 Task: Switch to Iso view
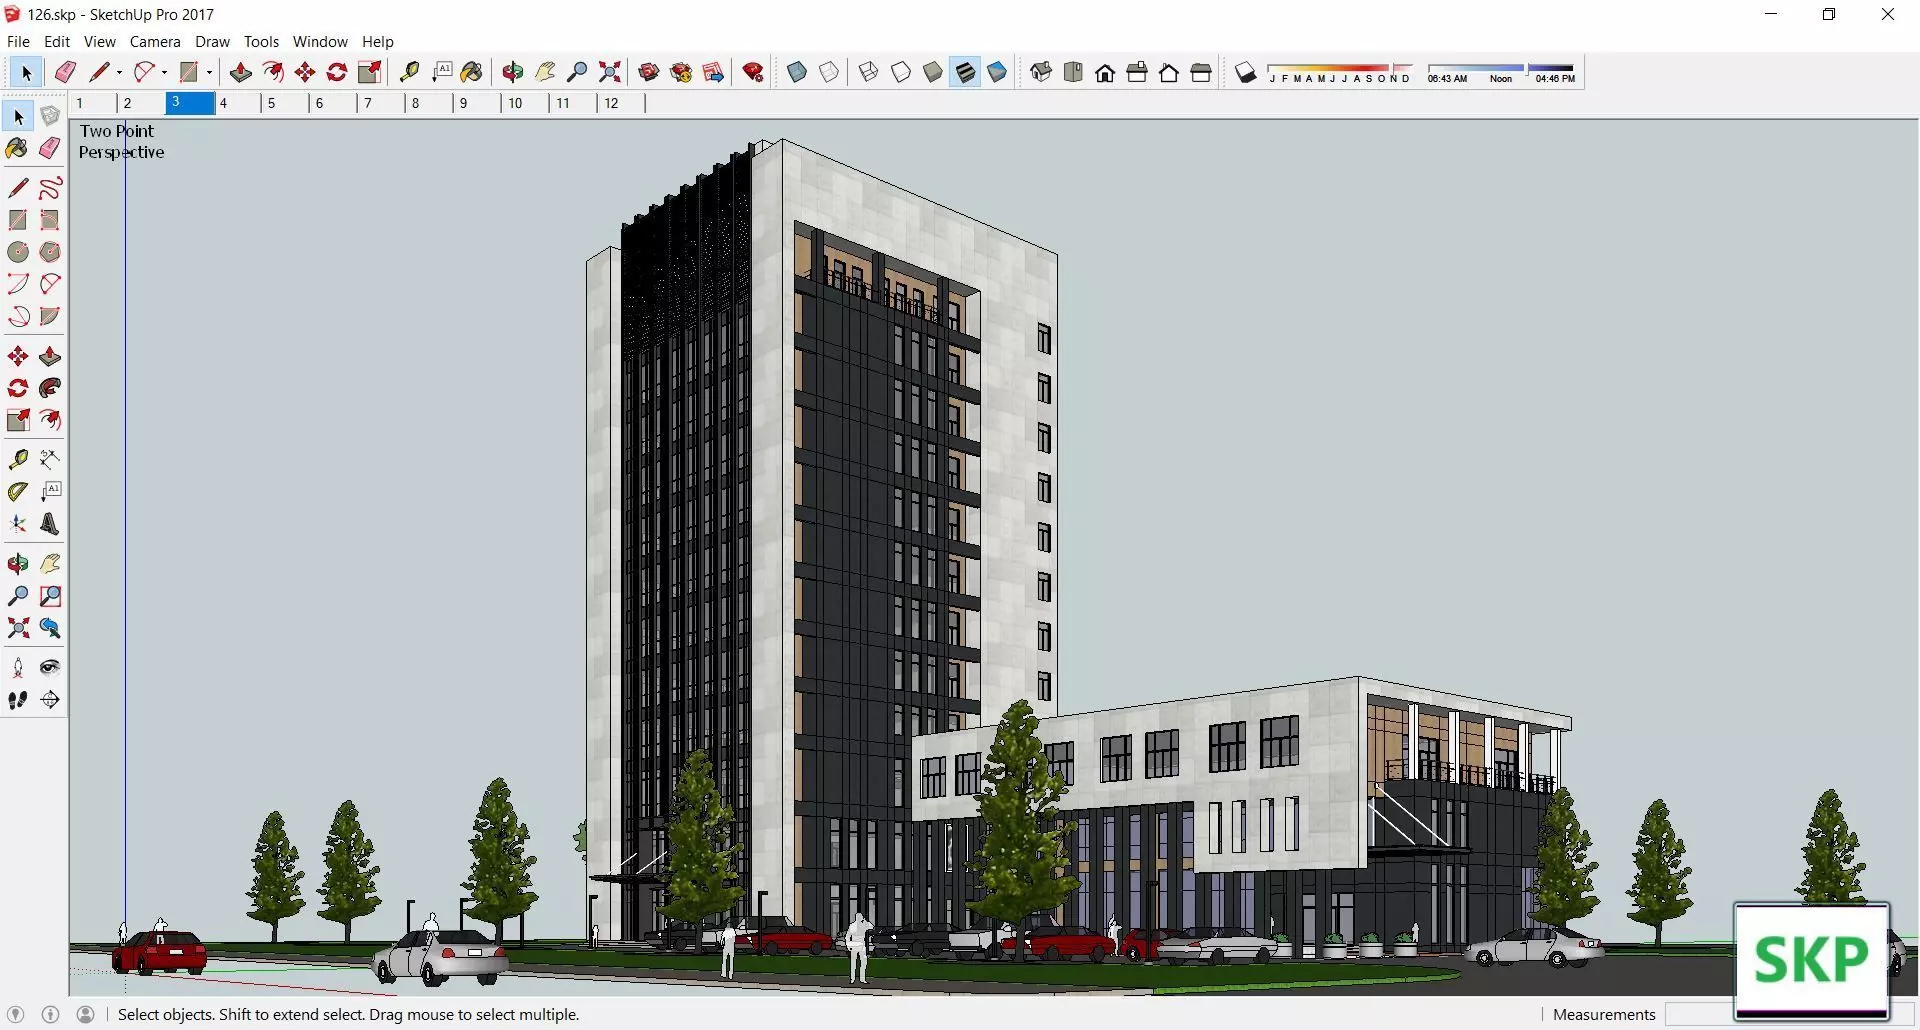pos(1041,72)
